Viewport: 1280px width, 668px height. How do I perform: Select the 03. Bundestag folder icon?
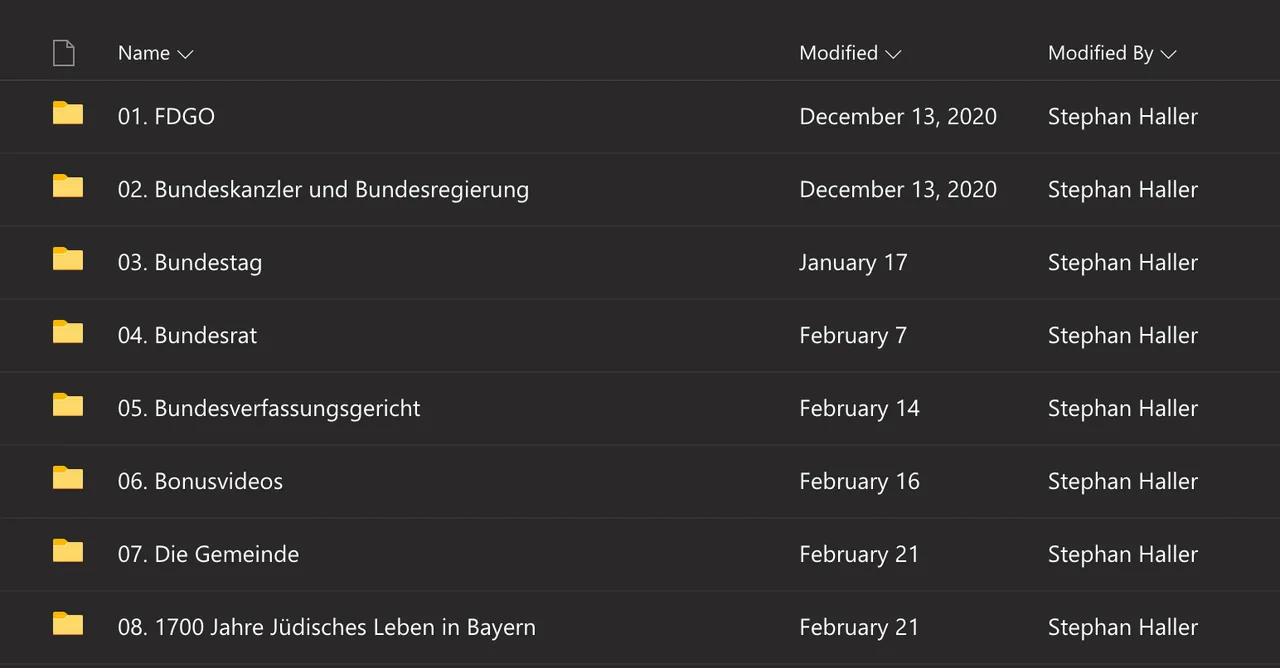pyautogui.click(x=68, y=259)
